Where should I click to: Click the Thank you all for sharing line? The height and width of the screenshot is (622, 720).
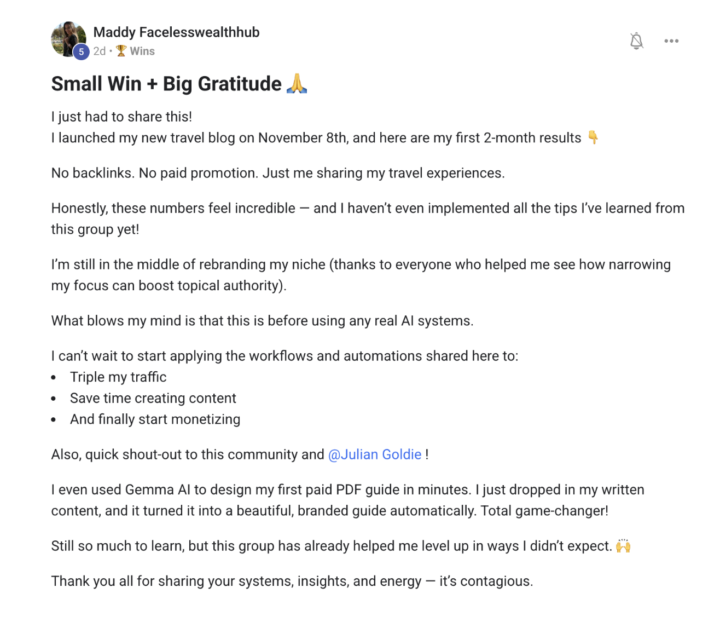[x=292, y=581]
